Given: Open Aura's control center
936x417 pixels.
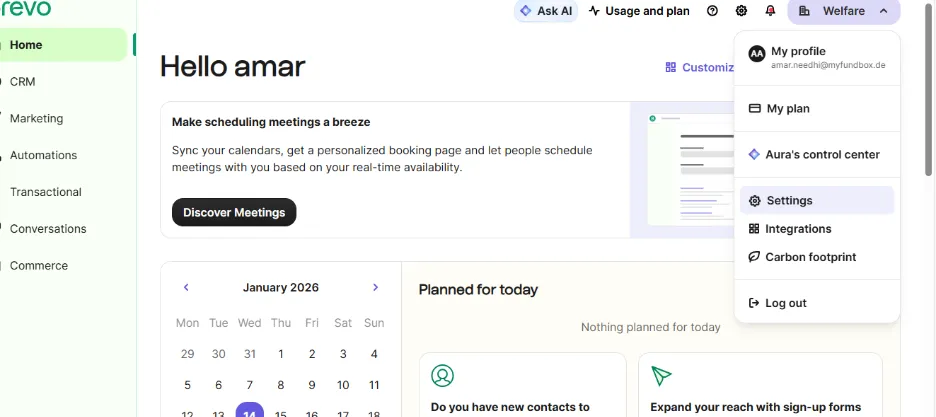Looking at the screenshot, I should (x=817, y=155).
